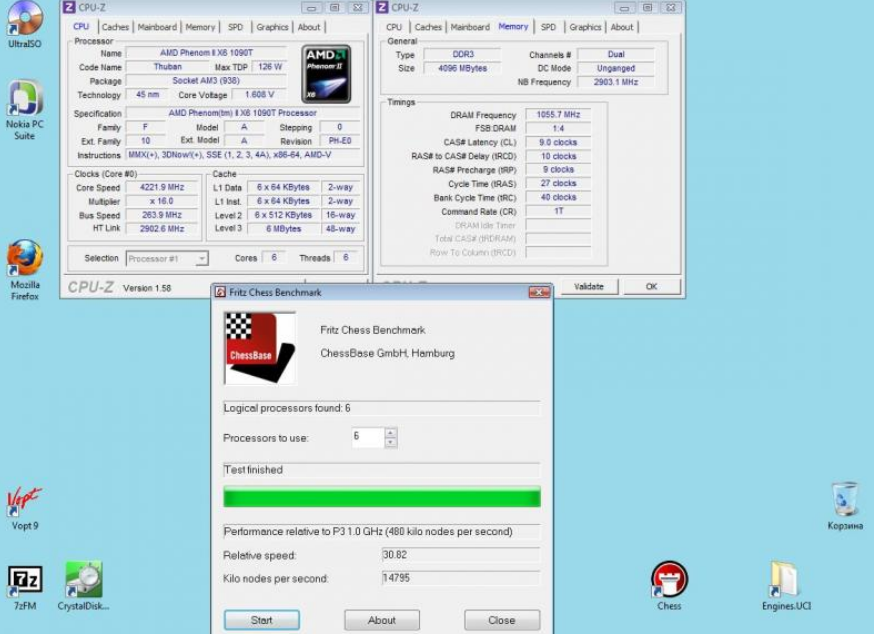Click the Close button in Fritz benchmark
The width and height of the screenshot is (874, 634).
tap(502, 620)
